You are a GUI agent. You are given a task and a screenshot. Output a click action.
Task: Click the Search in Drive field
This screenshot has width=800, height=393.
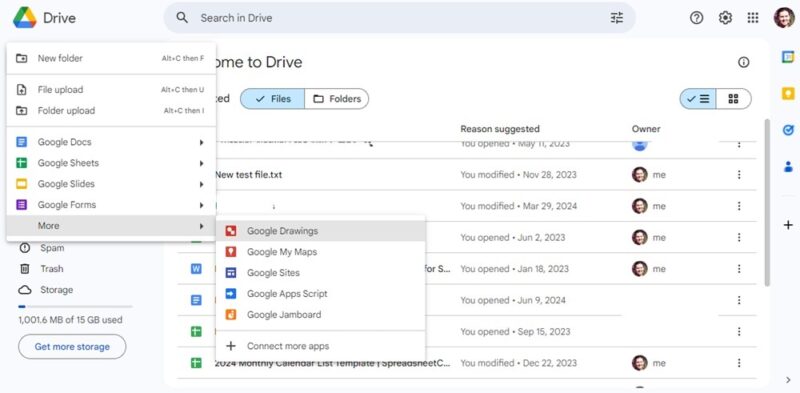coord(399,18)
